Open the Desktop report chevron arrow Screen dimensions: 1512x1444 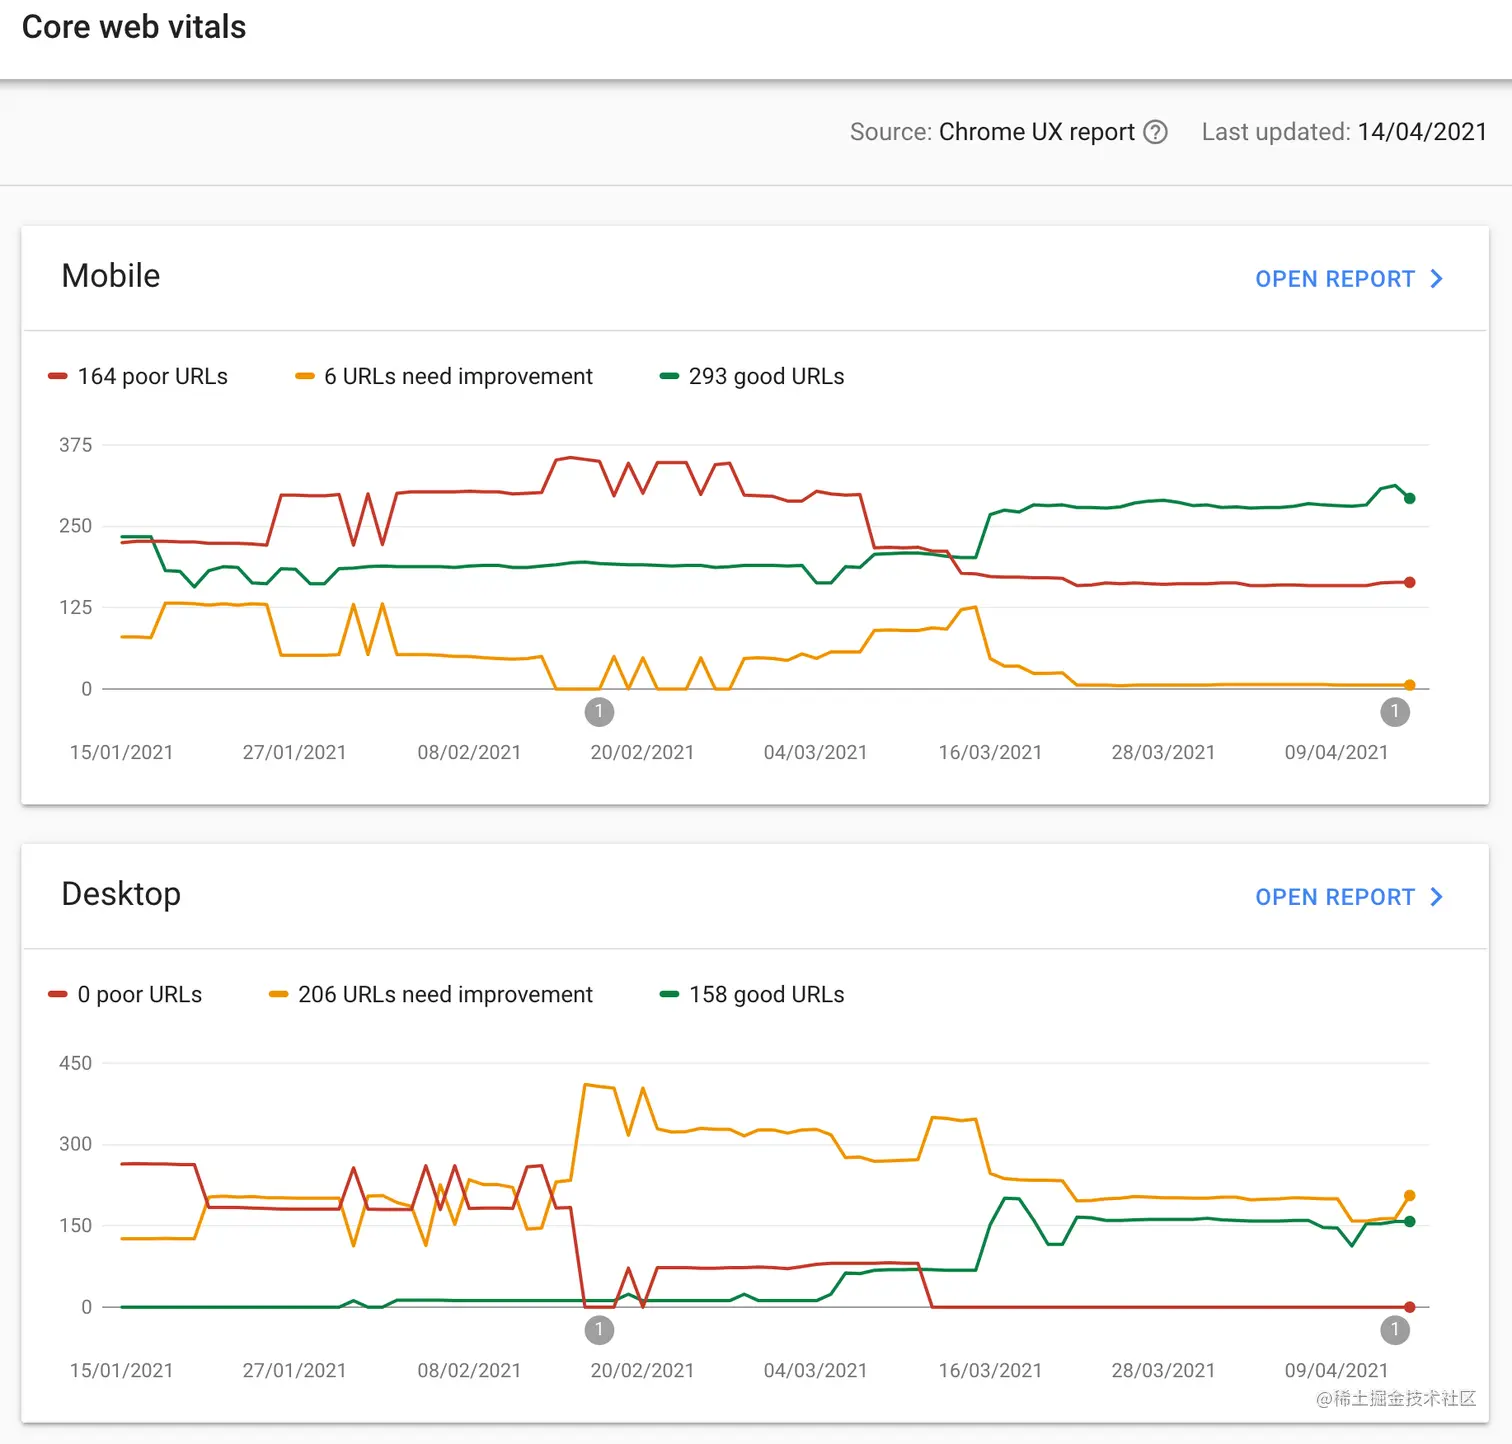pos(1437,897)
